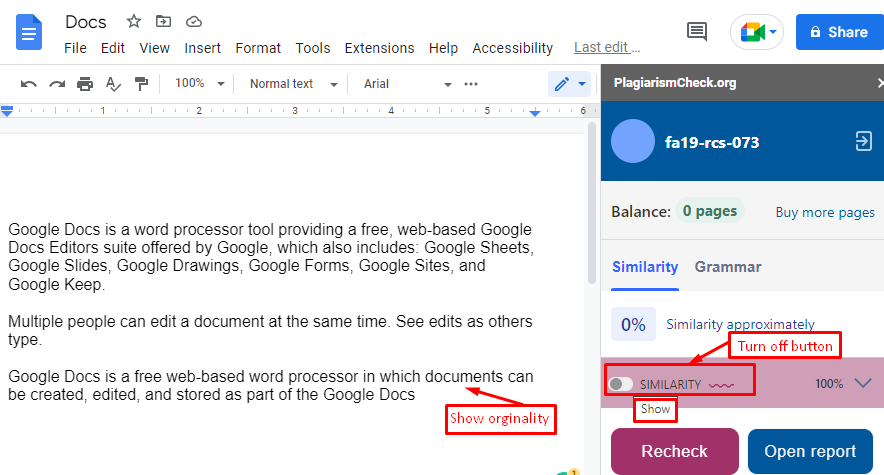Click the username fa19-rcs-073

click(712, 143)
